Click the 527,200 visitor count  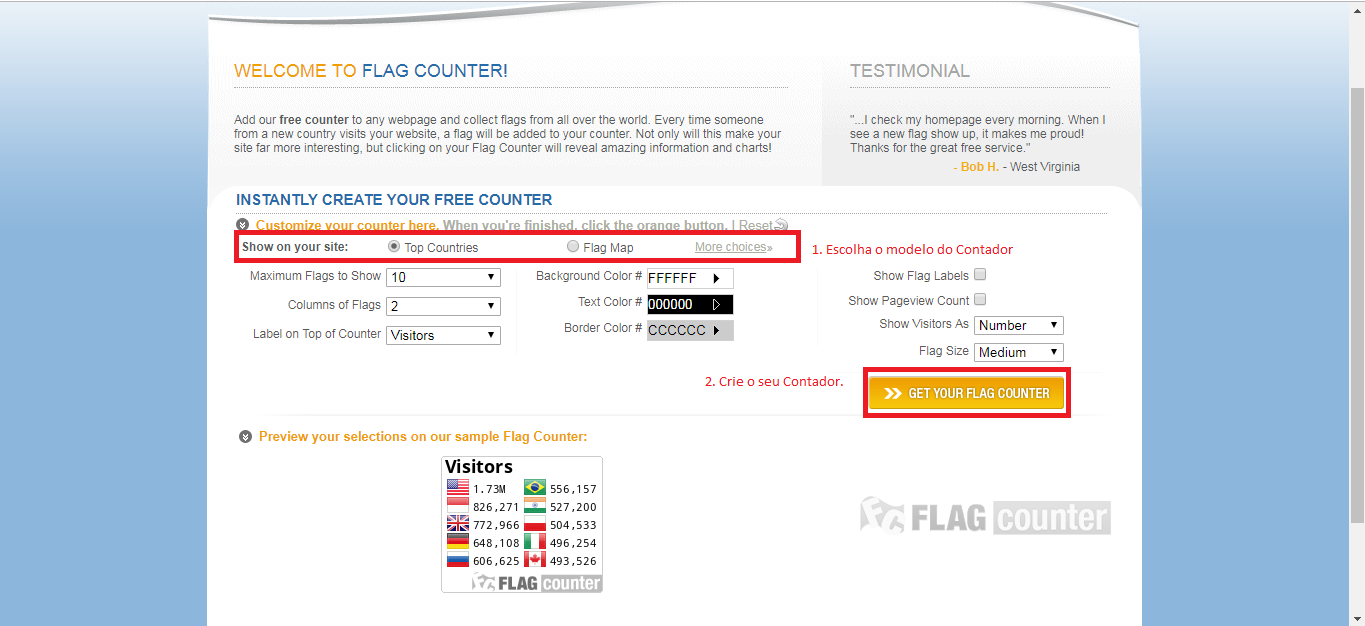(573, 507)
